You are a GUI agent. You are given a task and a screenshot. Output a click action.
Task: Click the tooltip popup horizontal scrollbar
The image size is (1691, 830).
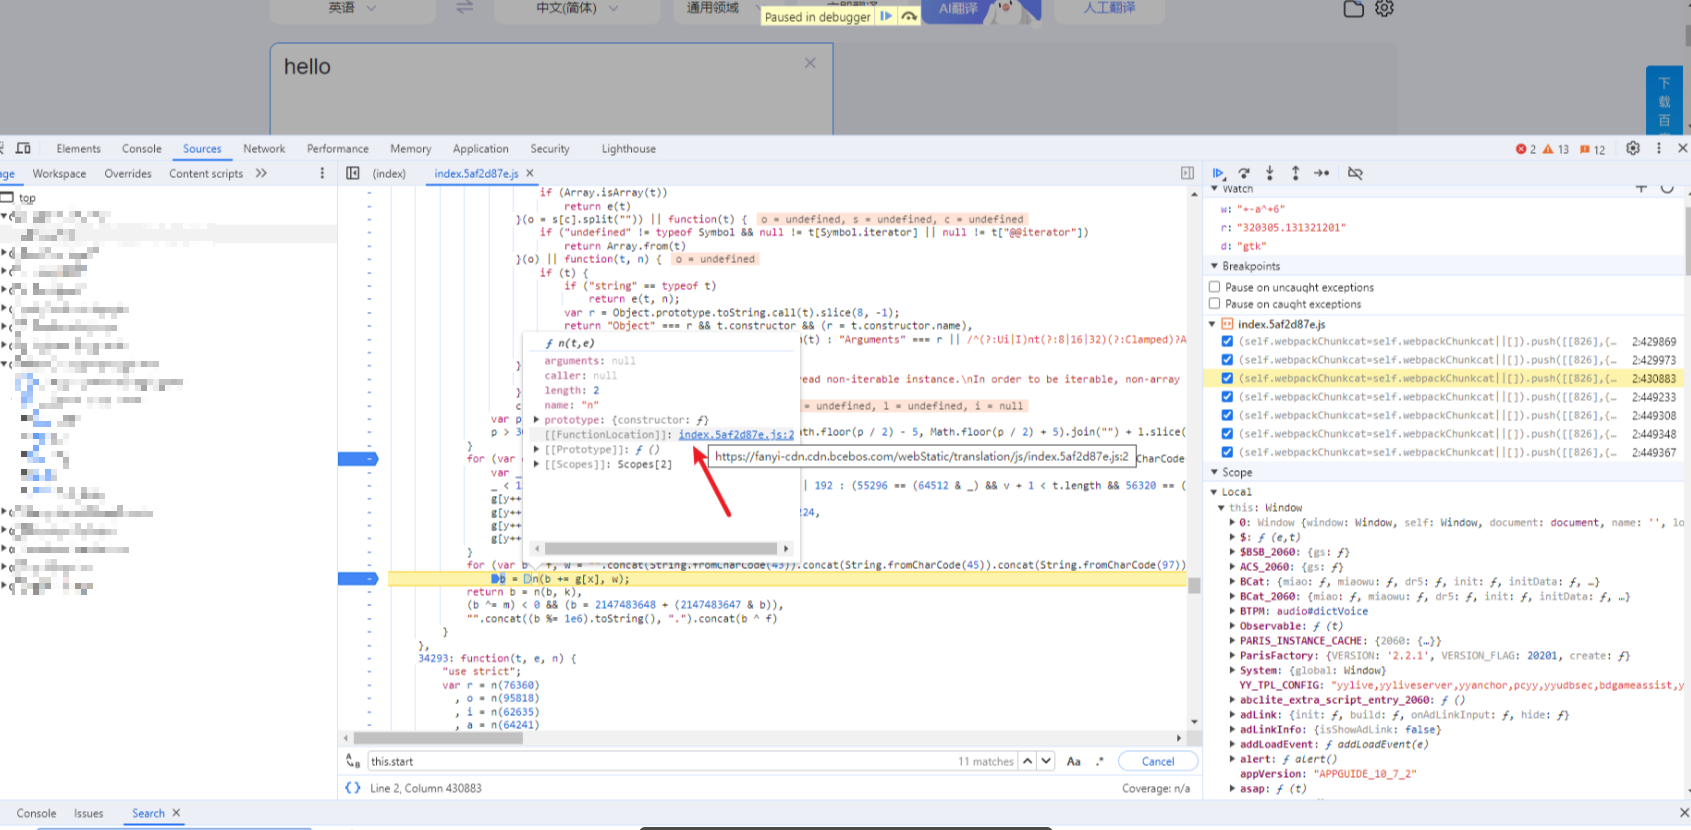click(x=661, y=548)
